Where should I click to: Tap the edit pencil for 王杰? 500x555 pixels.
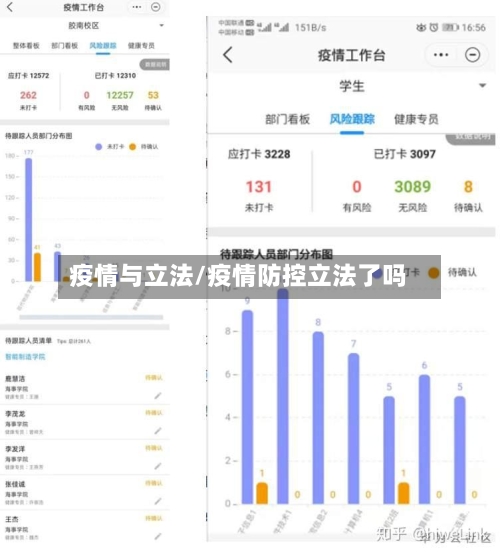158,537
